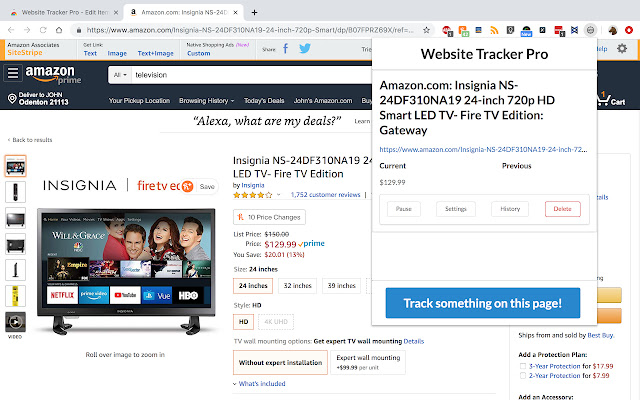Go to the browser home page icon
The height and width of the screenshot is (400, 640).
point(59,30)
